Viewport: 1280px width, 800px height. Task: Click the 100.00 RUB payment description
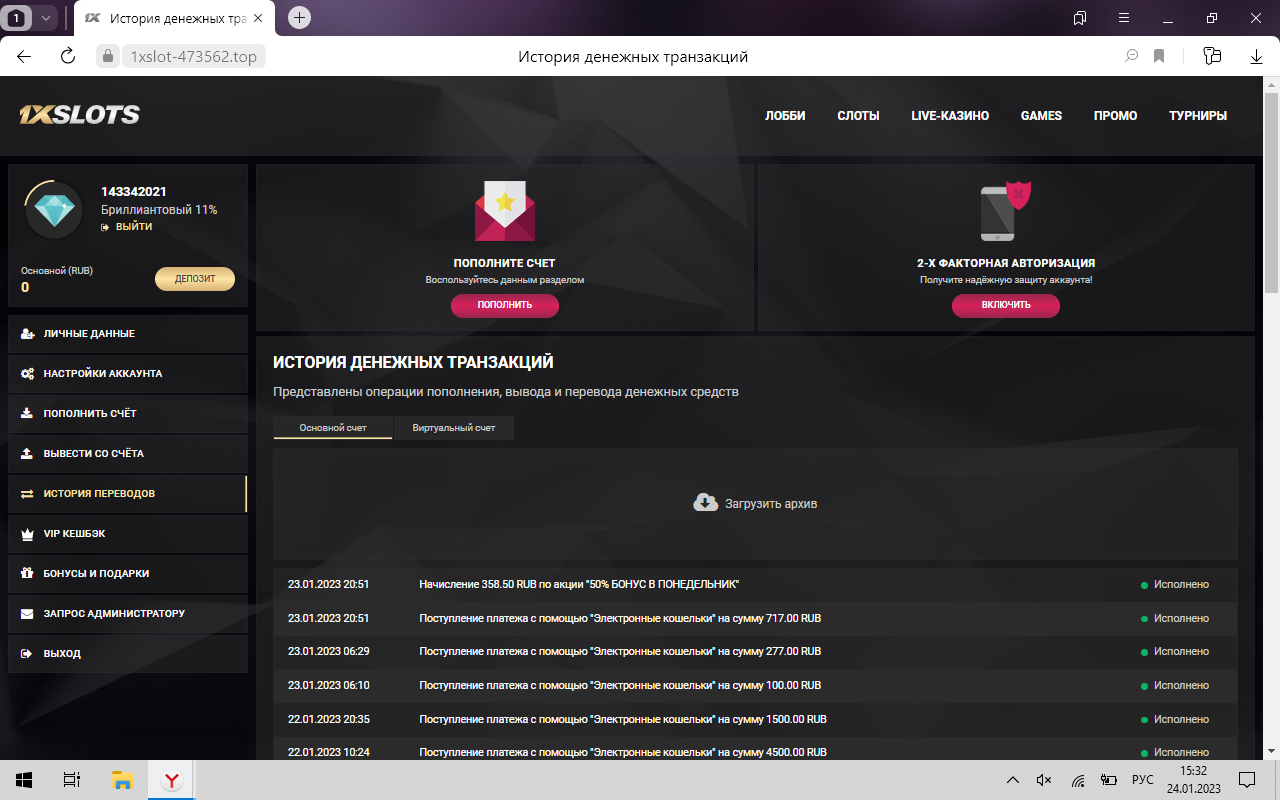tap(620, 685)
